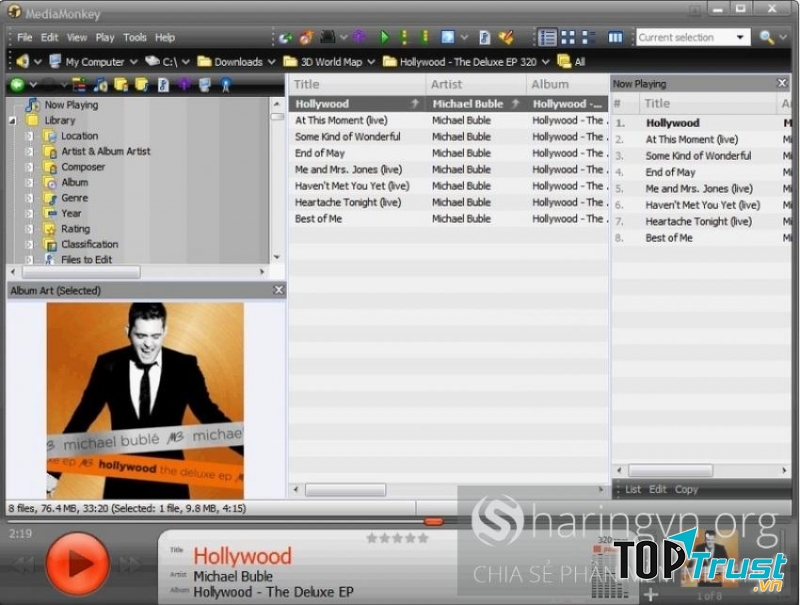Click the purple podcast icon in tree toolbar
Screen dimensions: 800x605
(x=184, y=85)
